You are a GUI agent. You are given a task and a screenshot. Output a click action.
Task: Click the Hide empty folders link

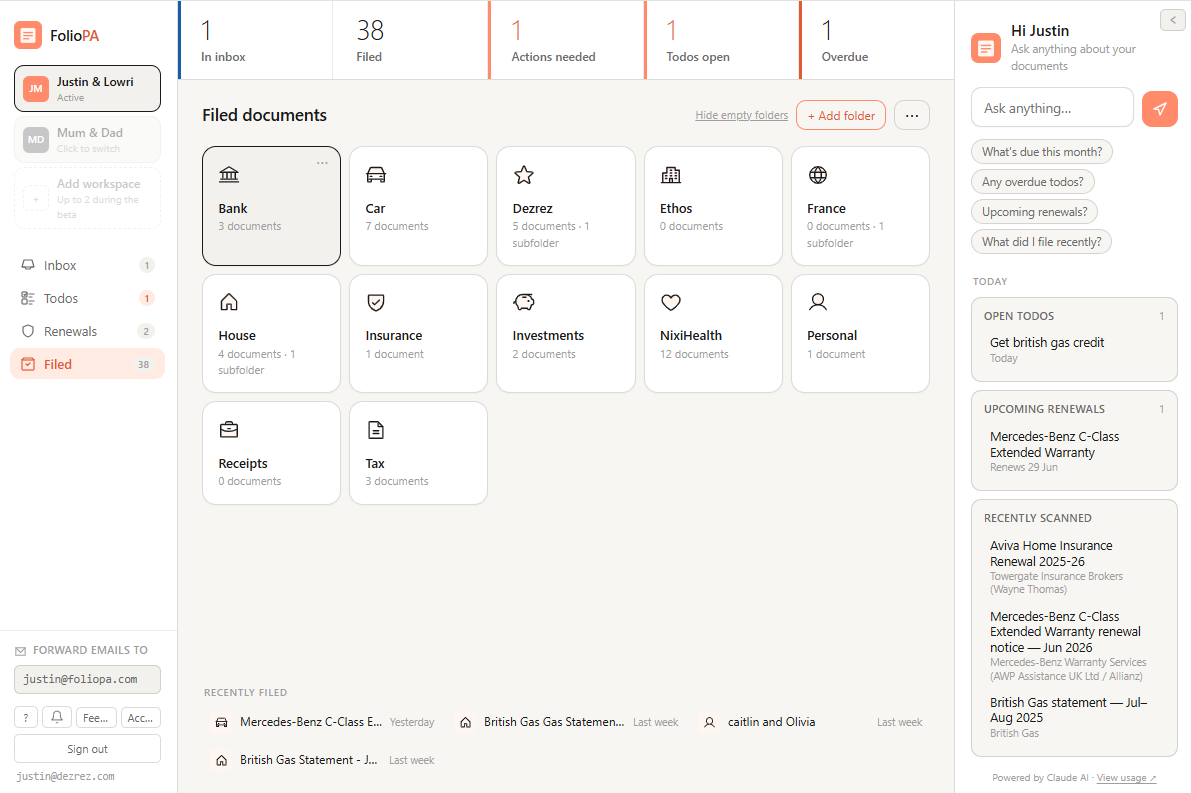pos(741,115)
